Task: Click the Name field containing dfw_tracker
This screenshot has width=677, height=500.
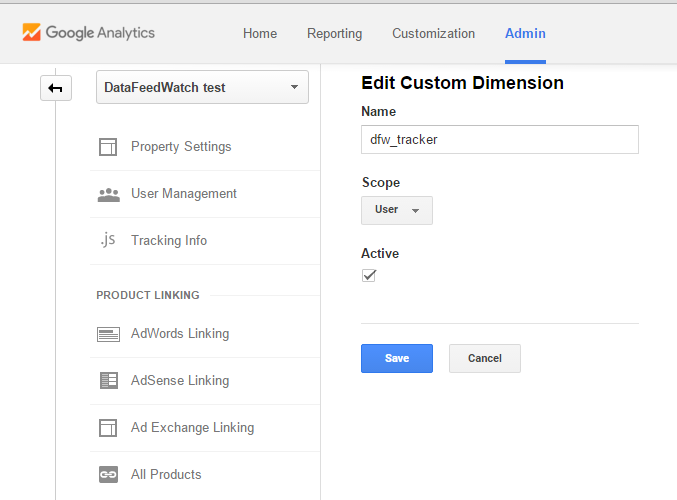Action: (x=500, y=139)
